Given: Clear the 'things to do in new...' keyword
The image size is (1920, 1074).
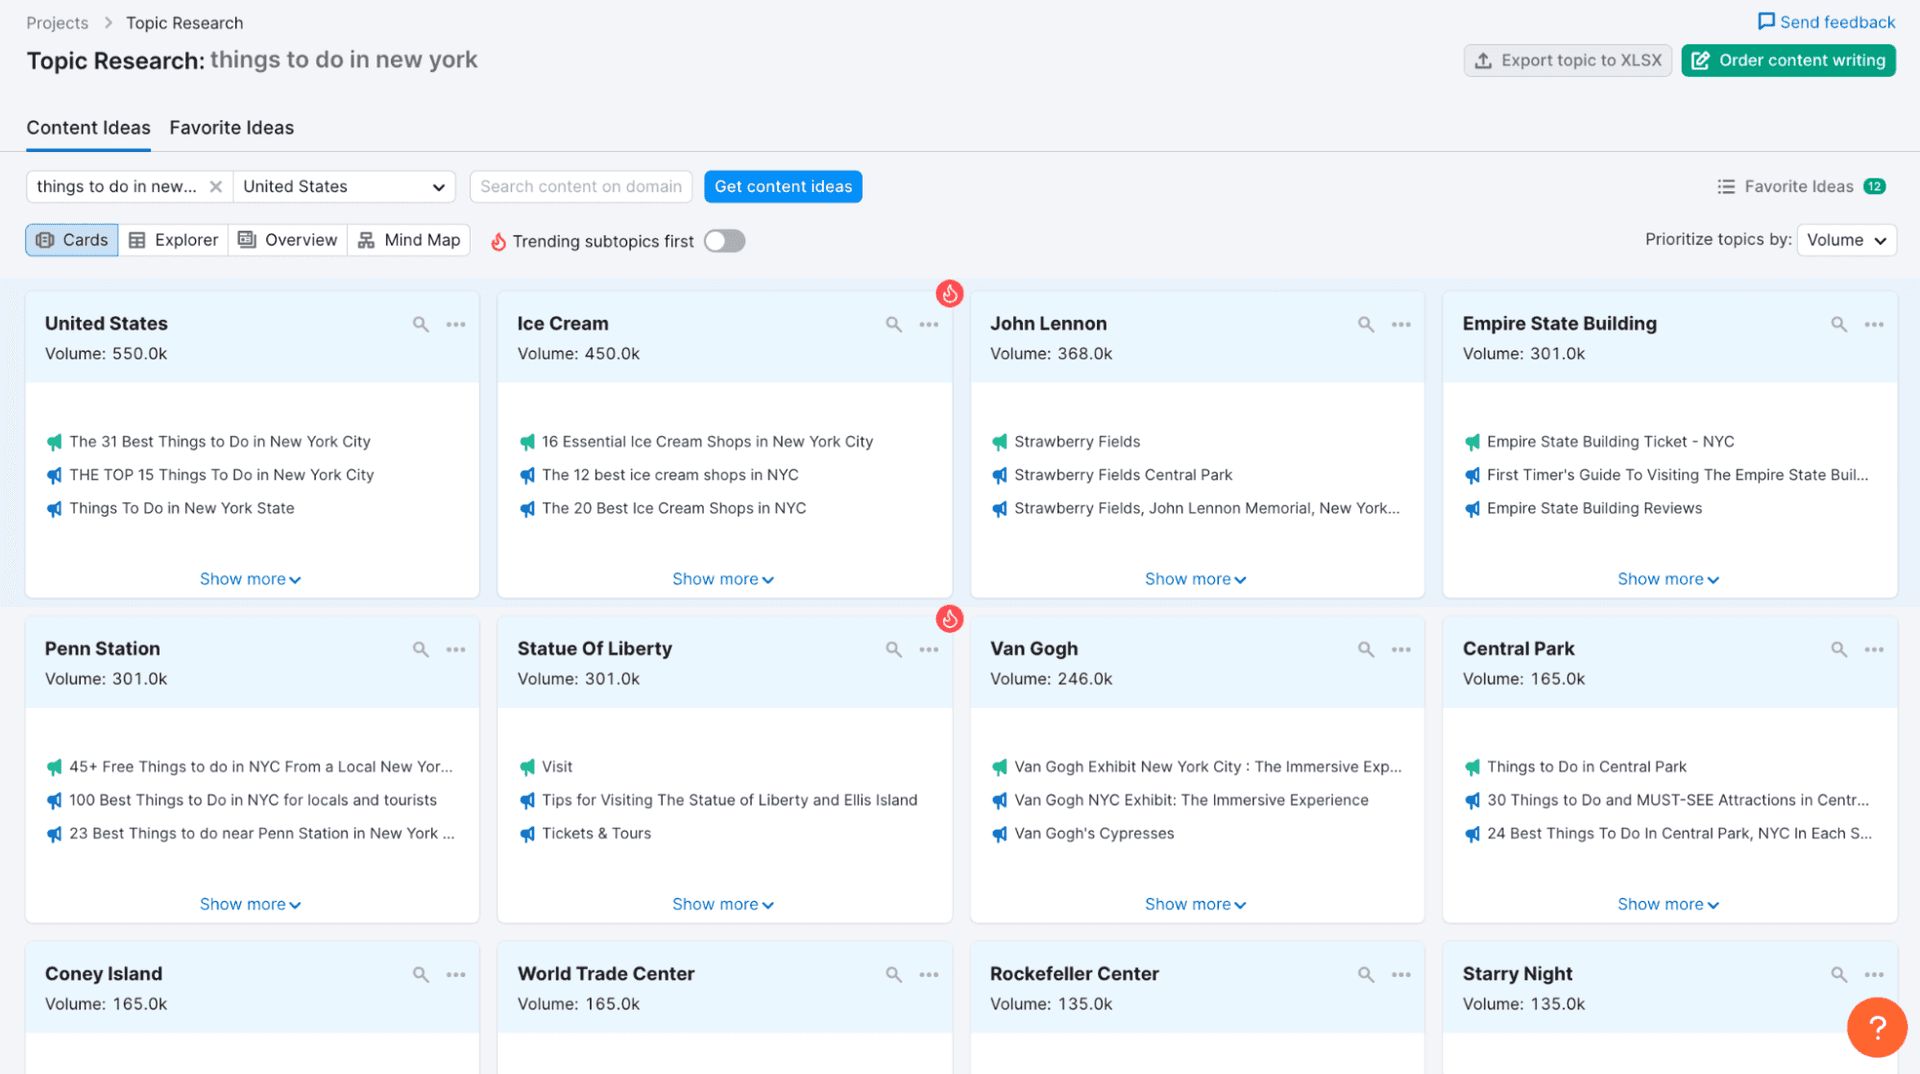Looking at the screenshot, I should point(215,186).
